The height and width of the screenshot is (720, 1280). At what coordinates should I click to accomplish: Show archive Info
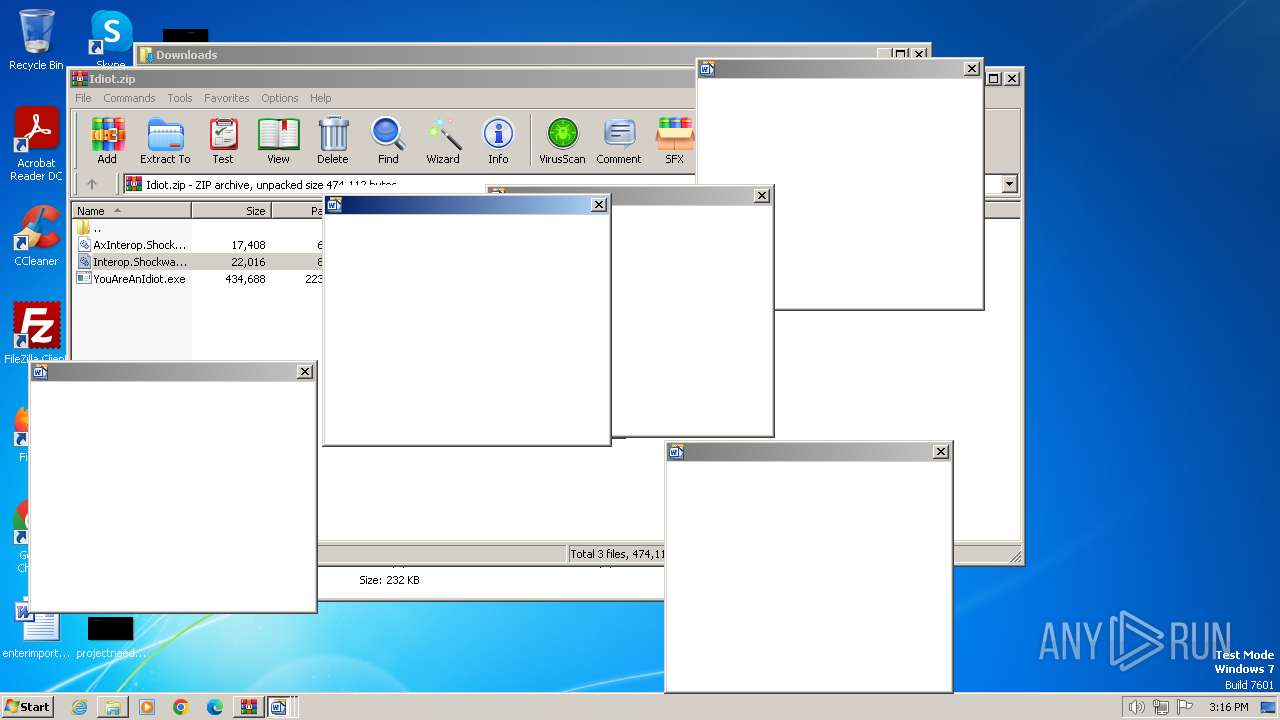[498, 141]
